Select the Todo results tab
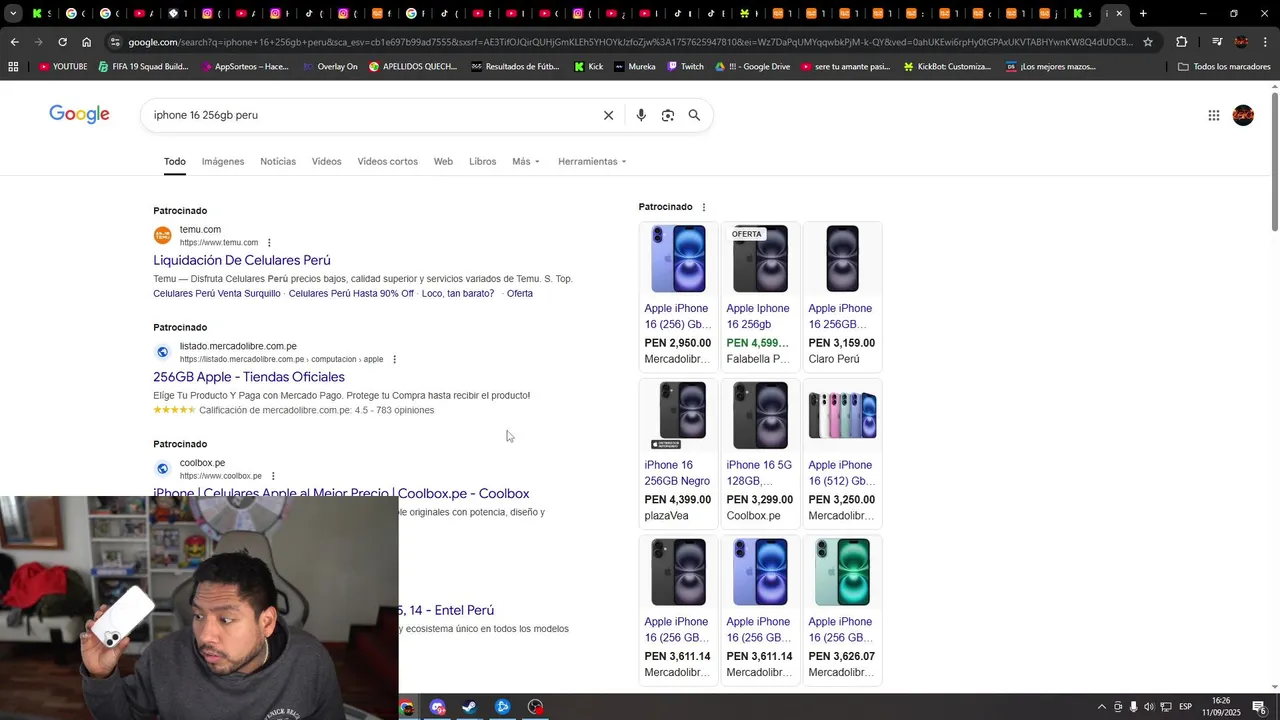Screen dimensions: 1280x720 [x=175, y=161]
